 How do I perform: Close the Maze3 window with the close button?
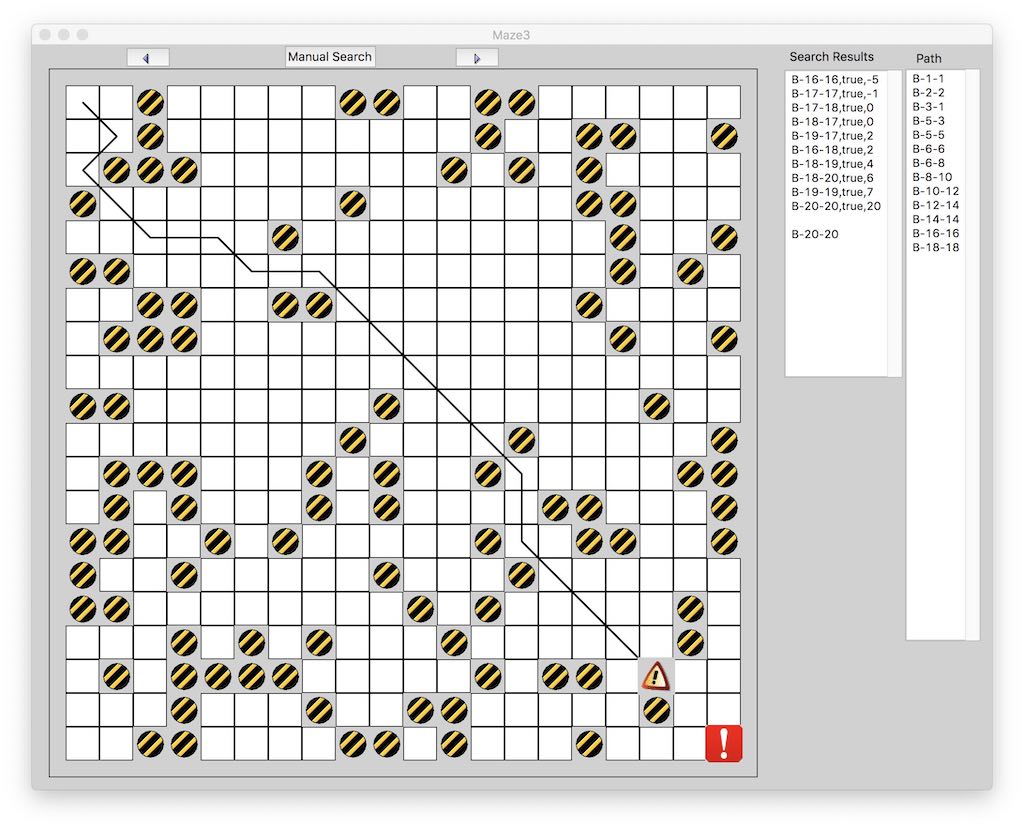coord(46,35)
